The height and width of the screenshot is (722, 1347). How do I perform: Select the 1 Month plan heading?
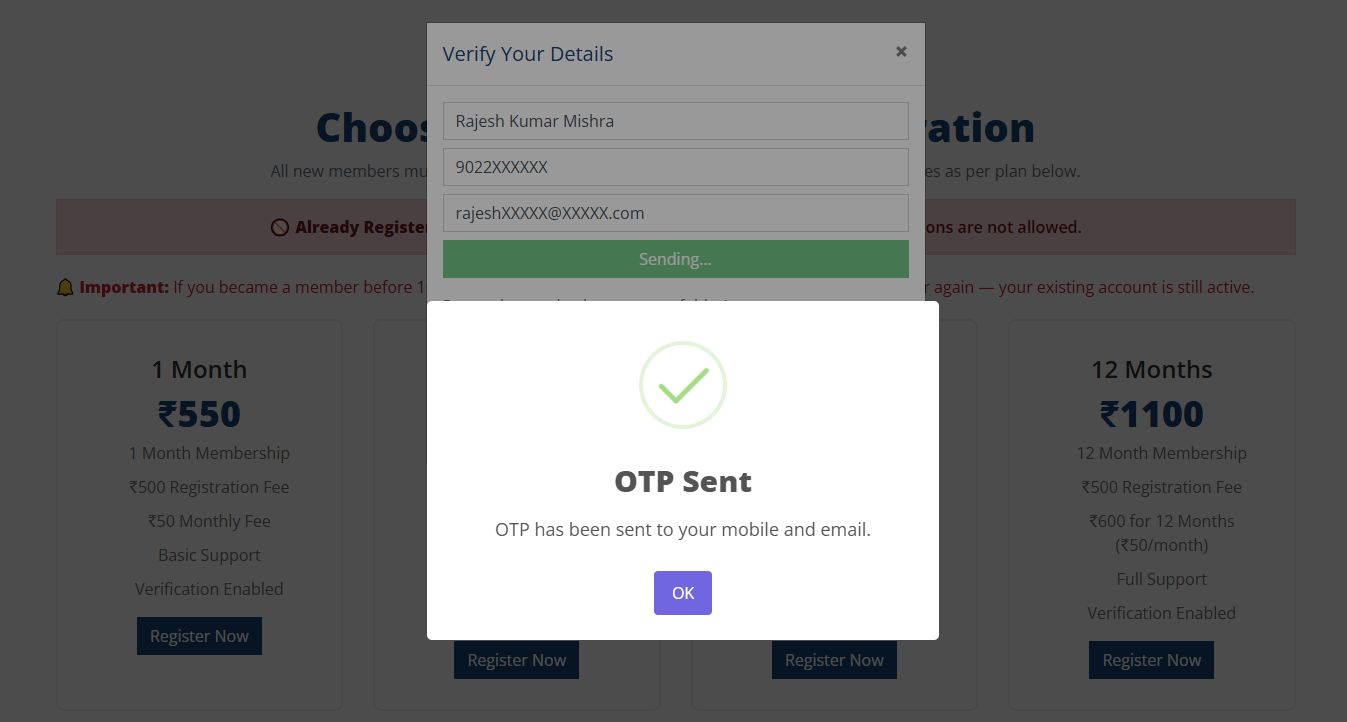[x=199, y=370]
